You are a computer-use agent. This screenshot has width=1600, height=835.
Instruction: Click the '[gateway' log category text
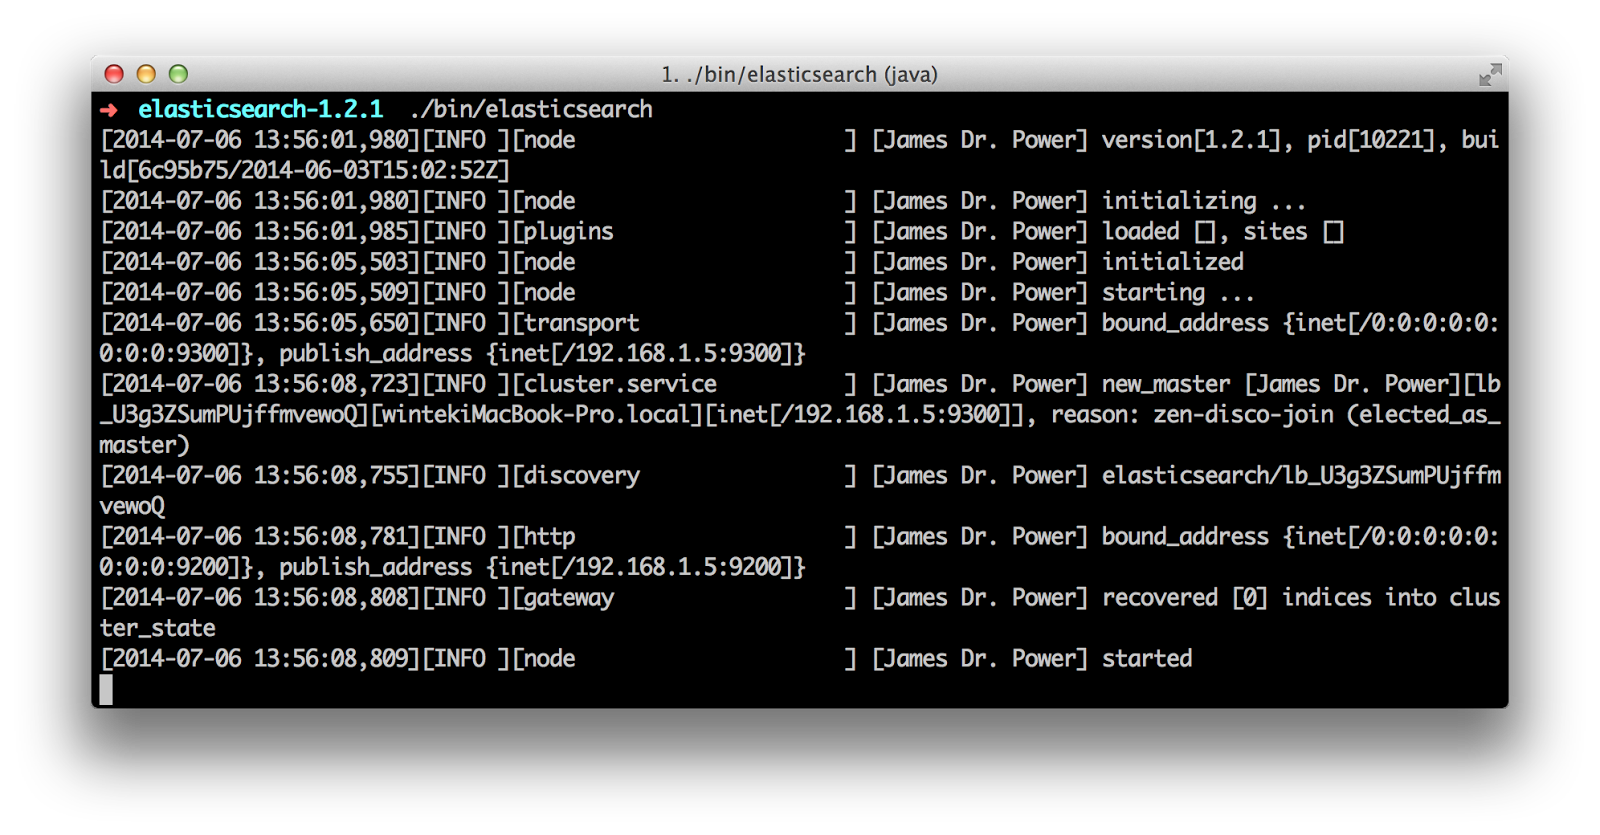click(563, 598)
